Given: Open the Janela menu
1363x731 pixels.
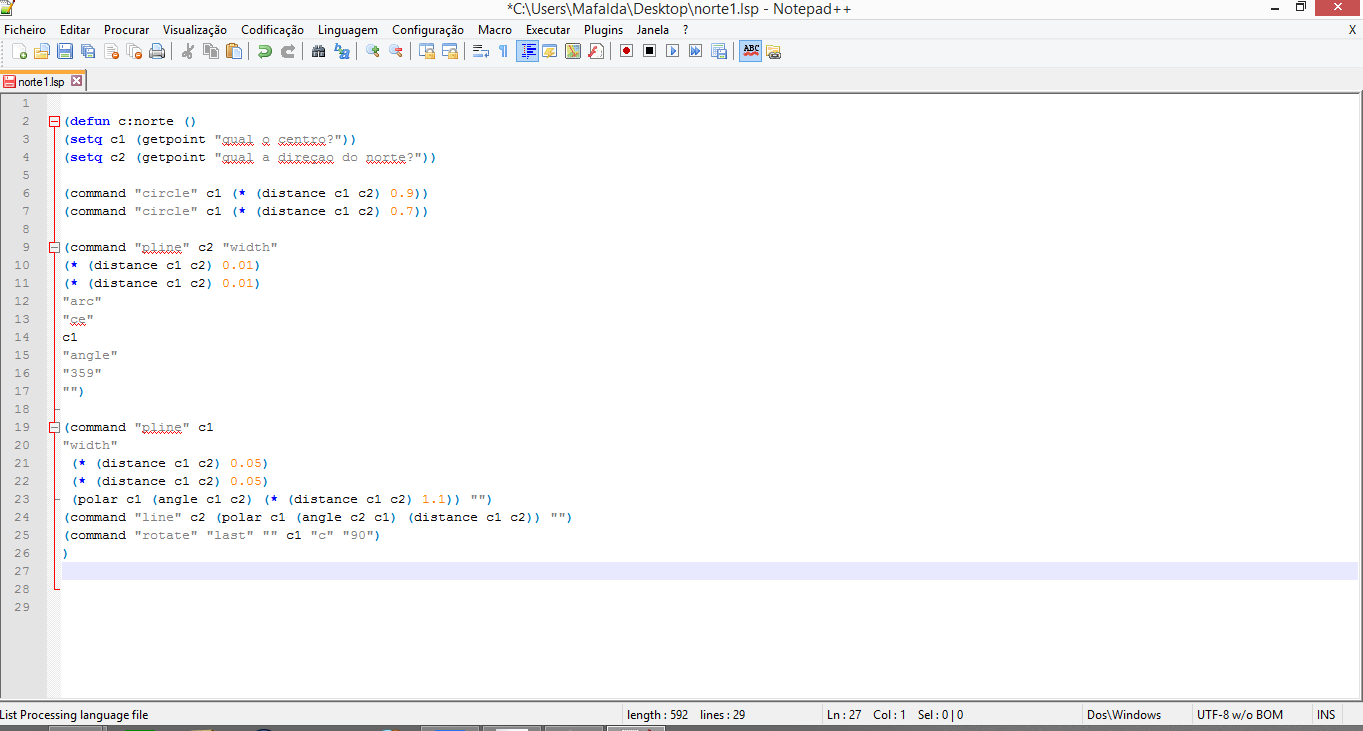Looking at the screenshot, I should pos(653,30).
